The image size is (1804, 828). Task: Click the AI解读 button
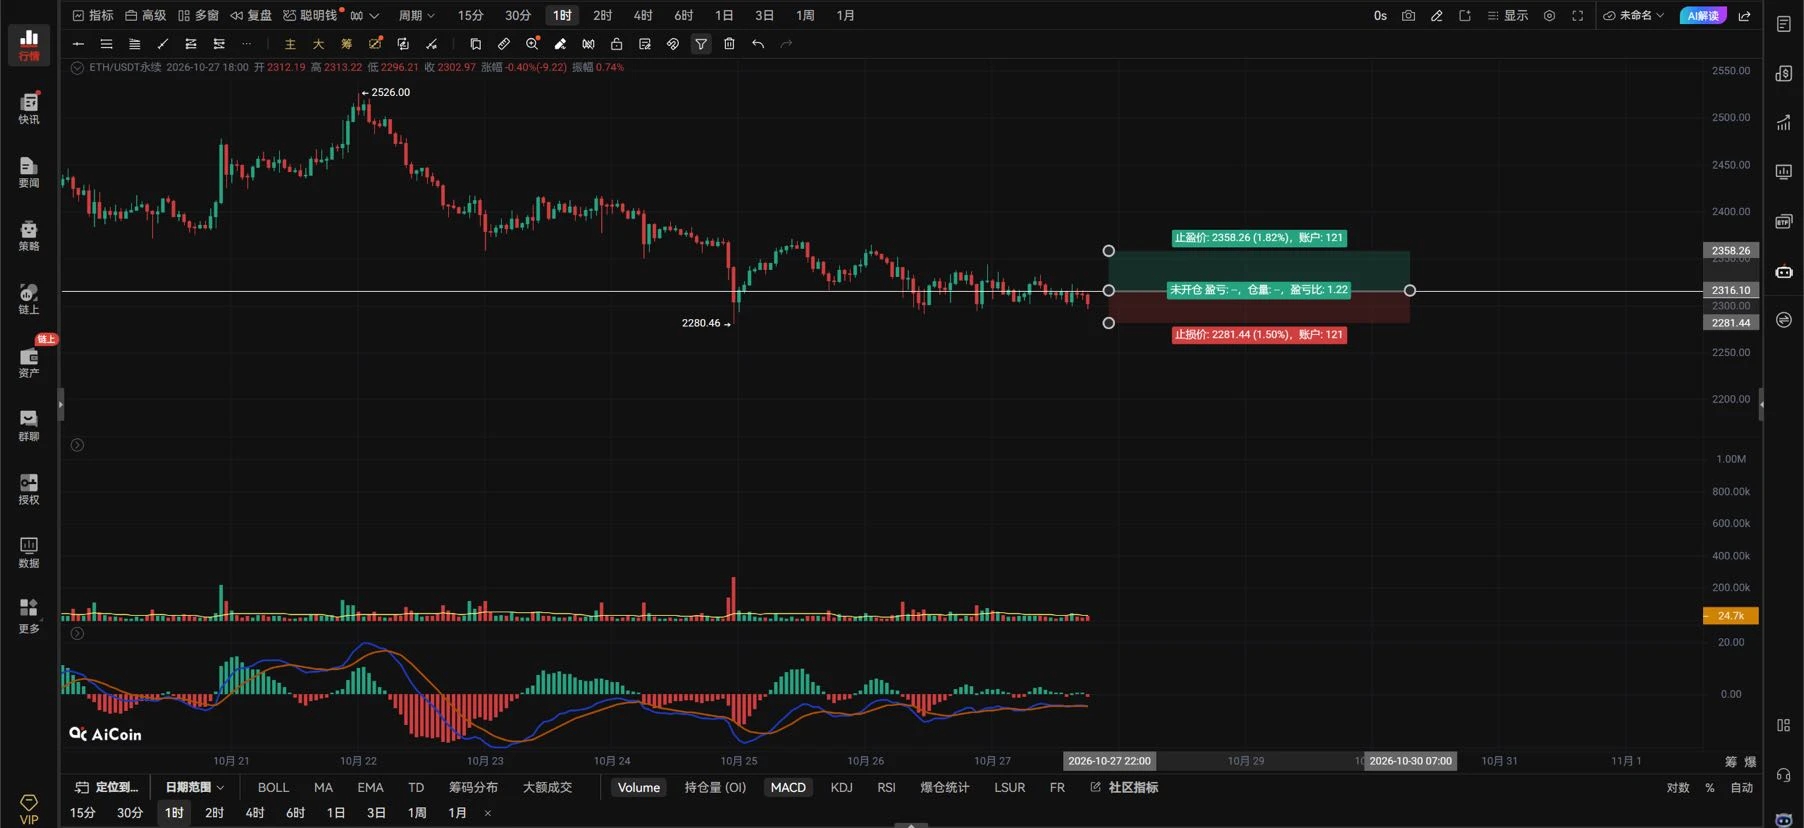pos(1703,16)
